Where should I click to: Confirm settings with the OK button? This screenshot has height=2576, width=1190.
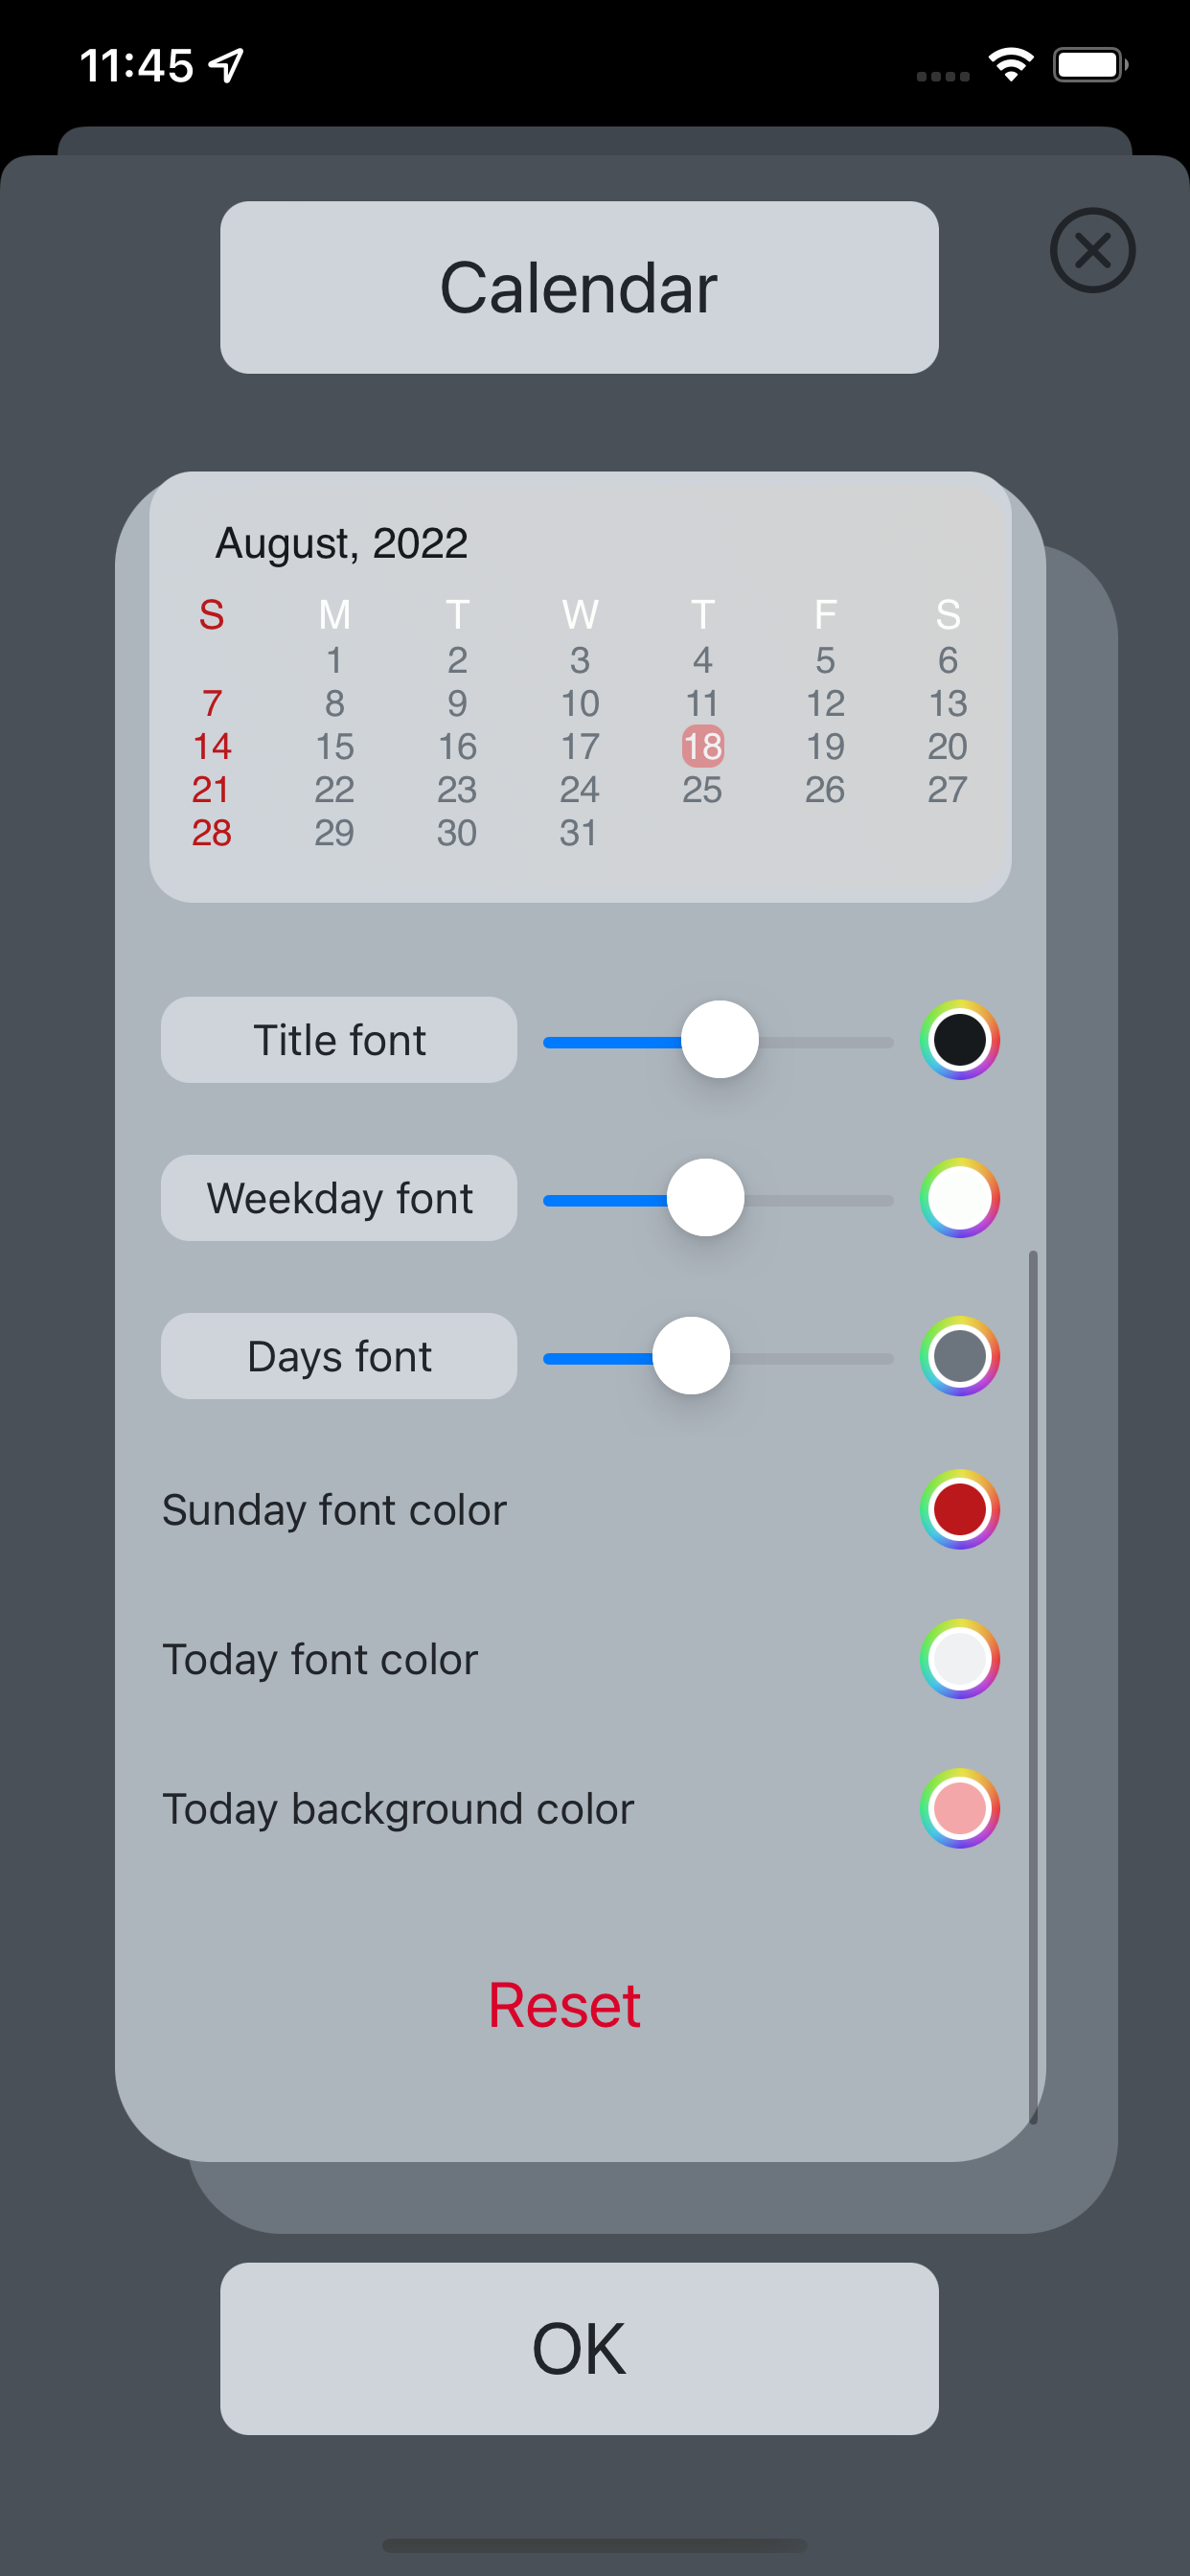[x=579, y=2348]
